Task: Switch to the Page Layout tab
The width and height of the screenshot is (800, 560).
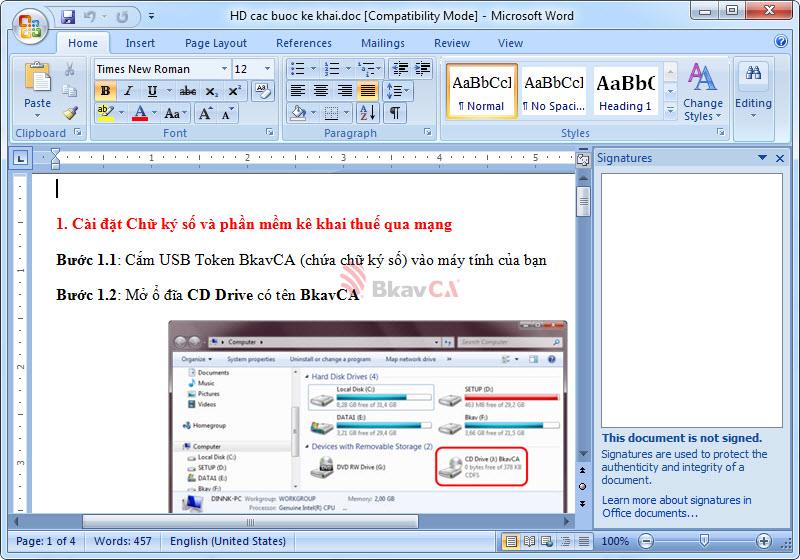Action: tap(215, 43)
